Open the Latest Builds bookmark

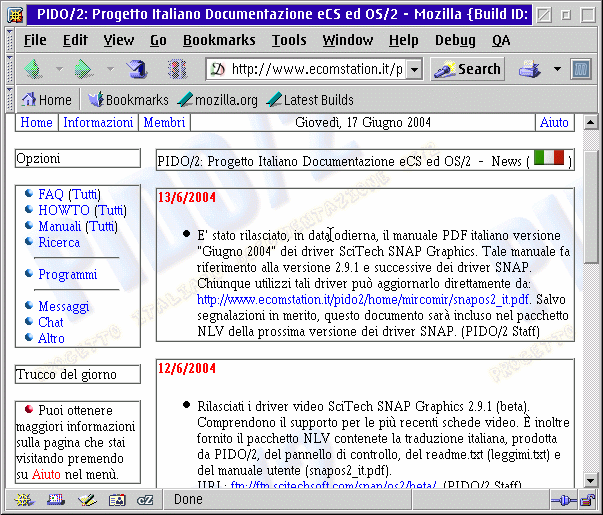pyautogui.click(x=310, y=100)
